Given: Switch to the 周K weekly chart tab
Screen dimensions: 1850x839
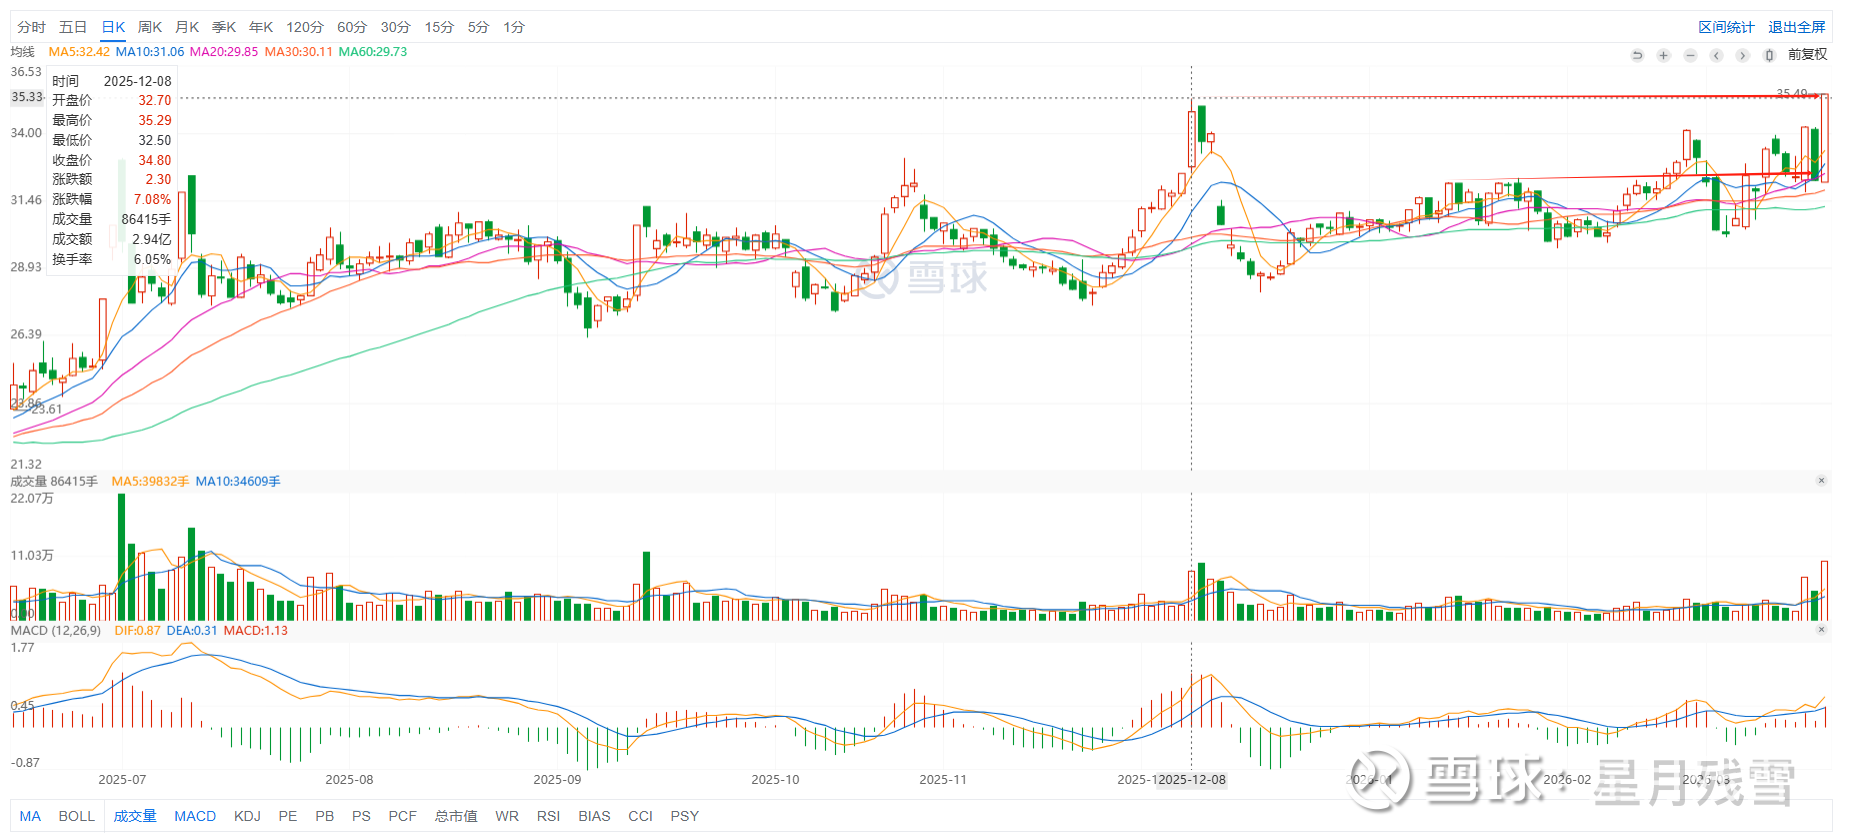Looking at the screenshot, I should pyautogui.click(x=150, y=27).
